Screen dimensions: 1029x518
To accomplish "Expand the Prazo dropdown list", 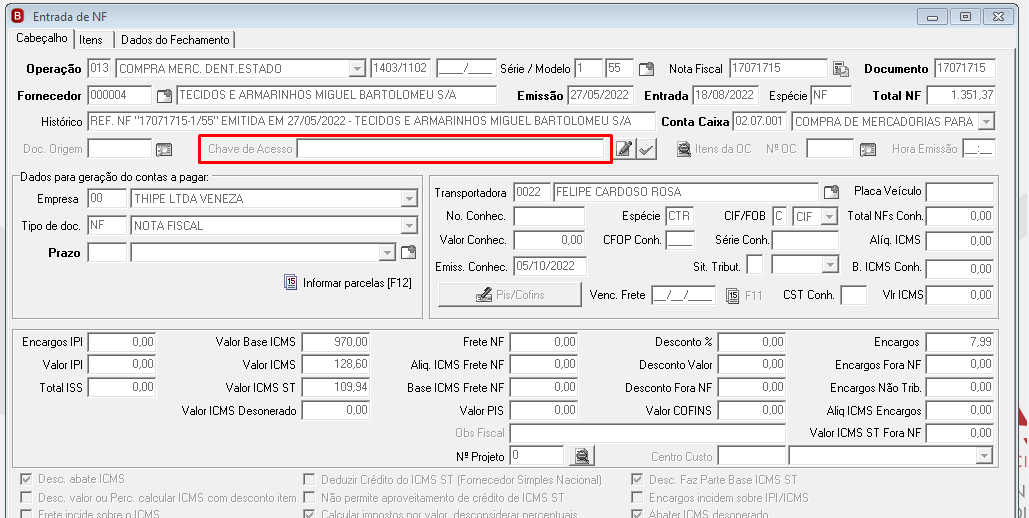I will 387,253.
